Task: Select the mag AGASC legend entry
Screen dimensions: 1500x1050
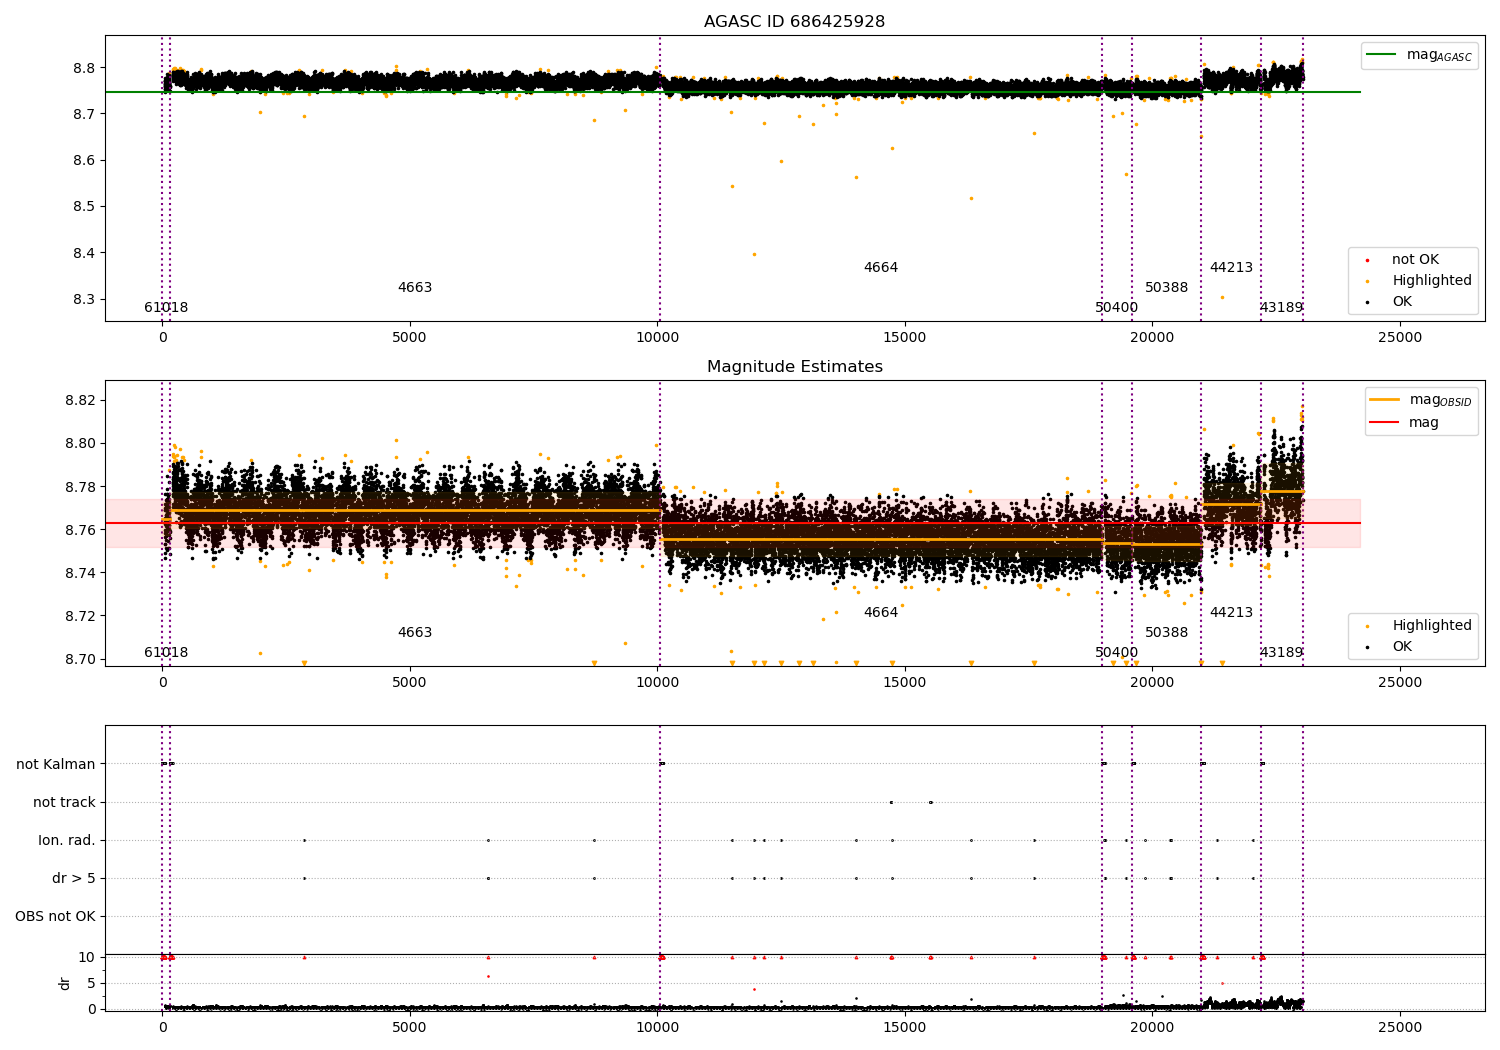Action: [1419, 55]
